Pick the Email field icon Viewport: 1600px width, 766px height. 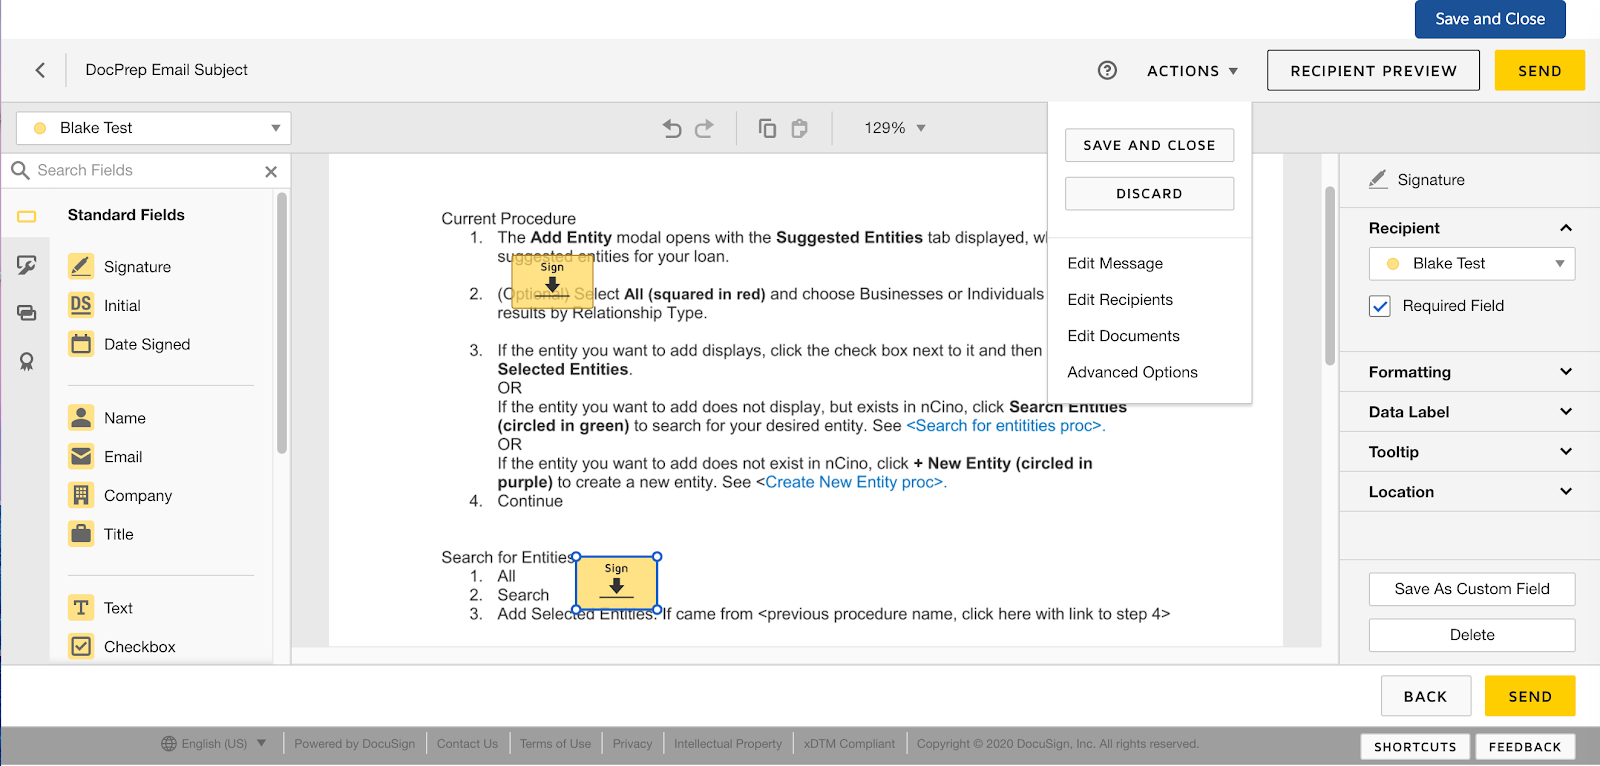coord(81,456)
